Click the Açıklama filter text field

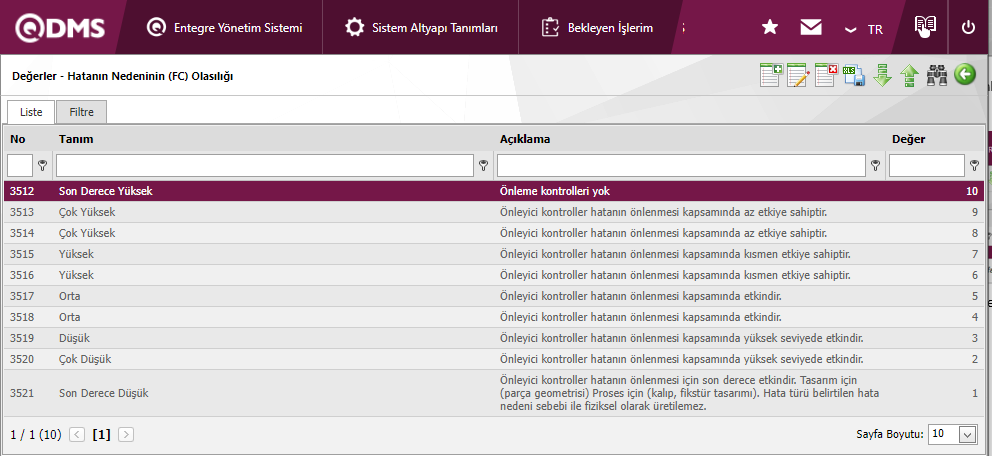(681, 165)
